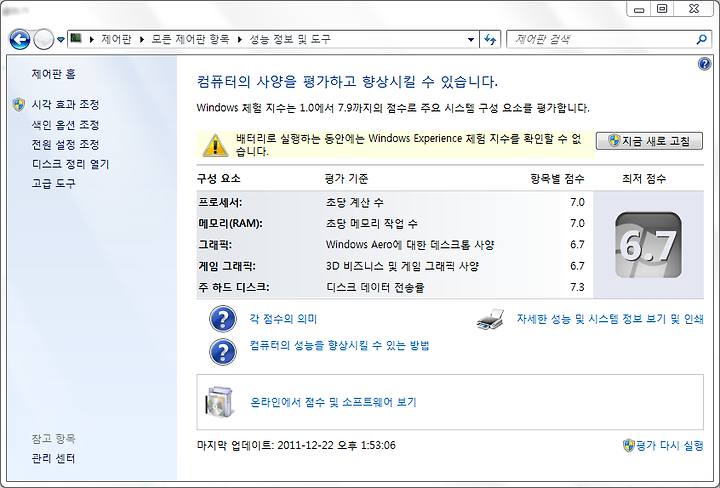Select the 게임 그래픽: row label
This screenshot has height=488, width=720.
(x=227, y=266)
